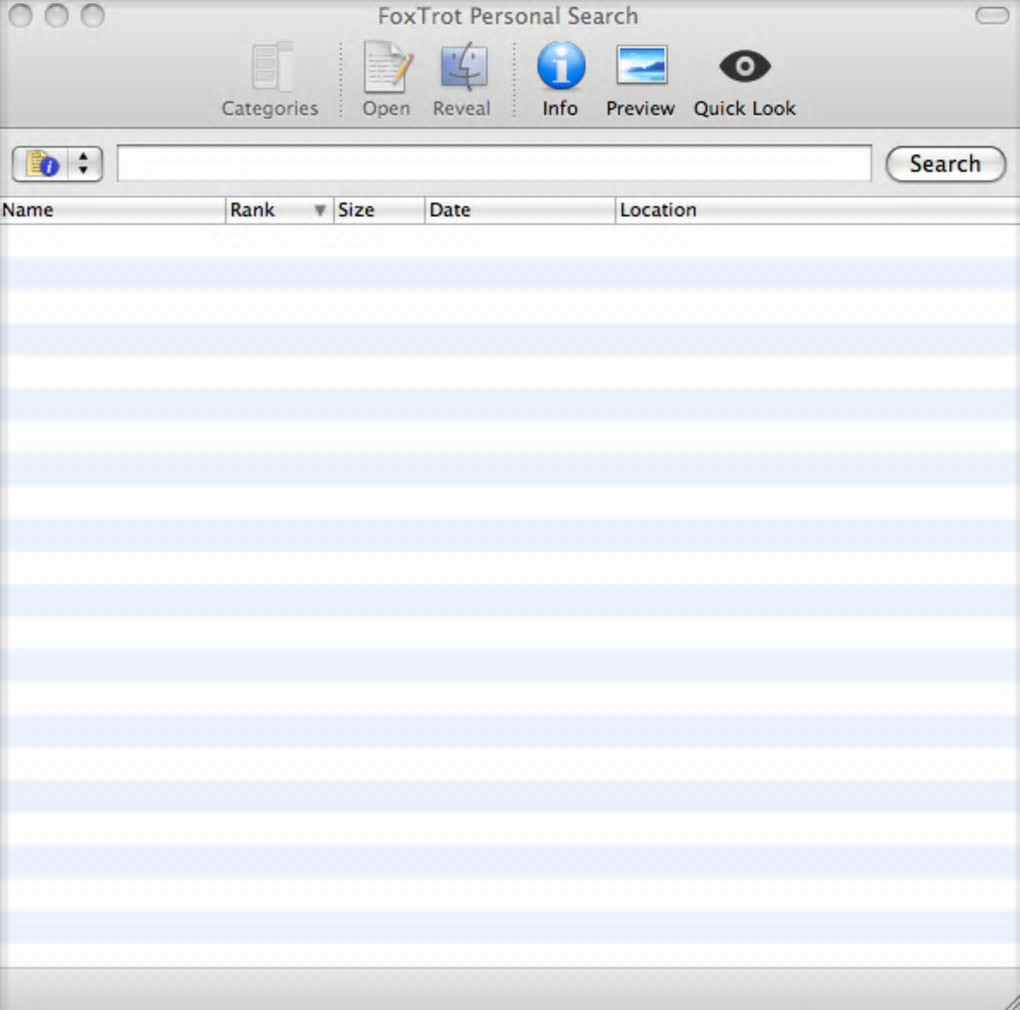Click the Search button
The height and width of the screenshot is (1010, 1020).
pos(945,164)
